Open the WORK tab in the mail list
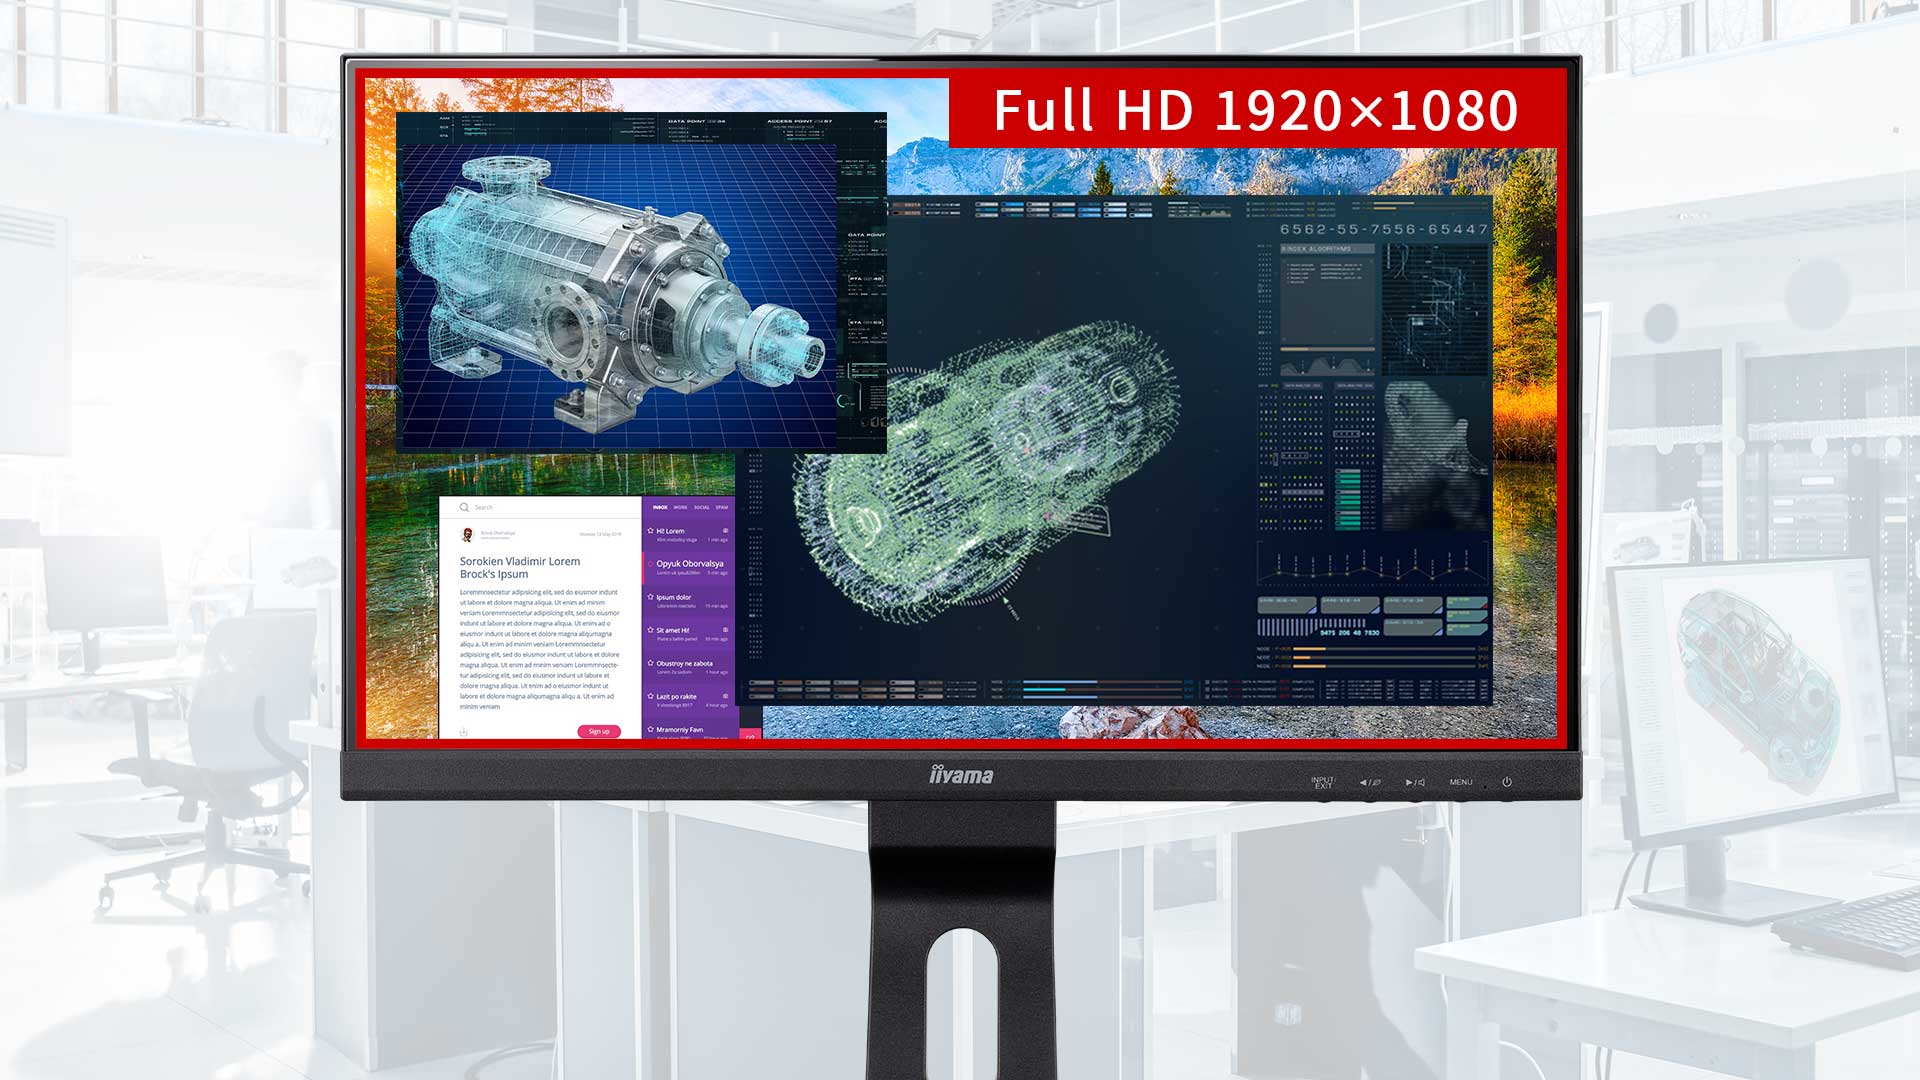The height and width of the screenshot is (1080, 1920). pos(682,507)
